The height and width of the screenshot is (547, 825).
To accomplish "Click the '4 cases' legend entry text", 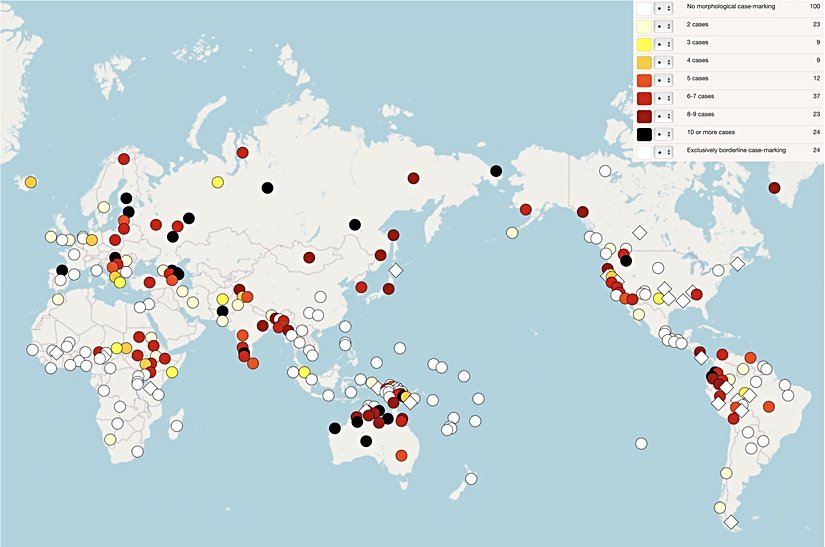I will point(699,61).
